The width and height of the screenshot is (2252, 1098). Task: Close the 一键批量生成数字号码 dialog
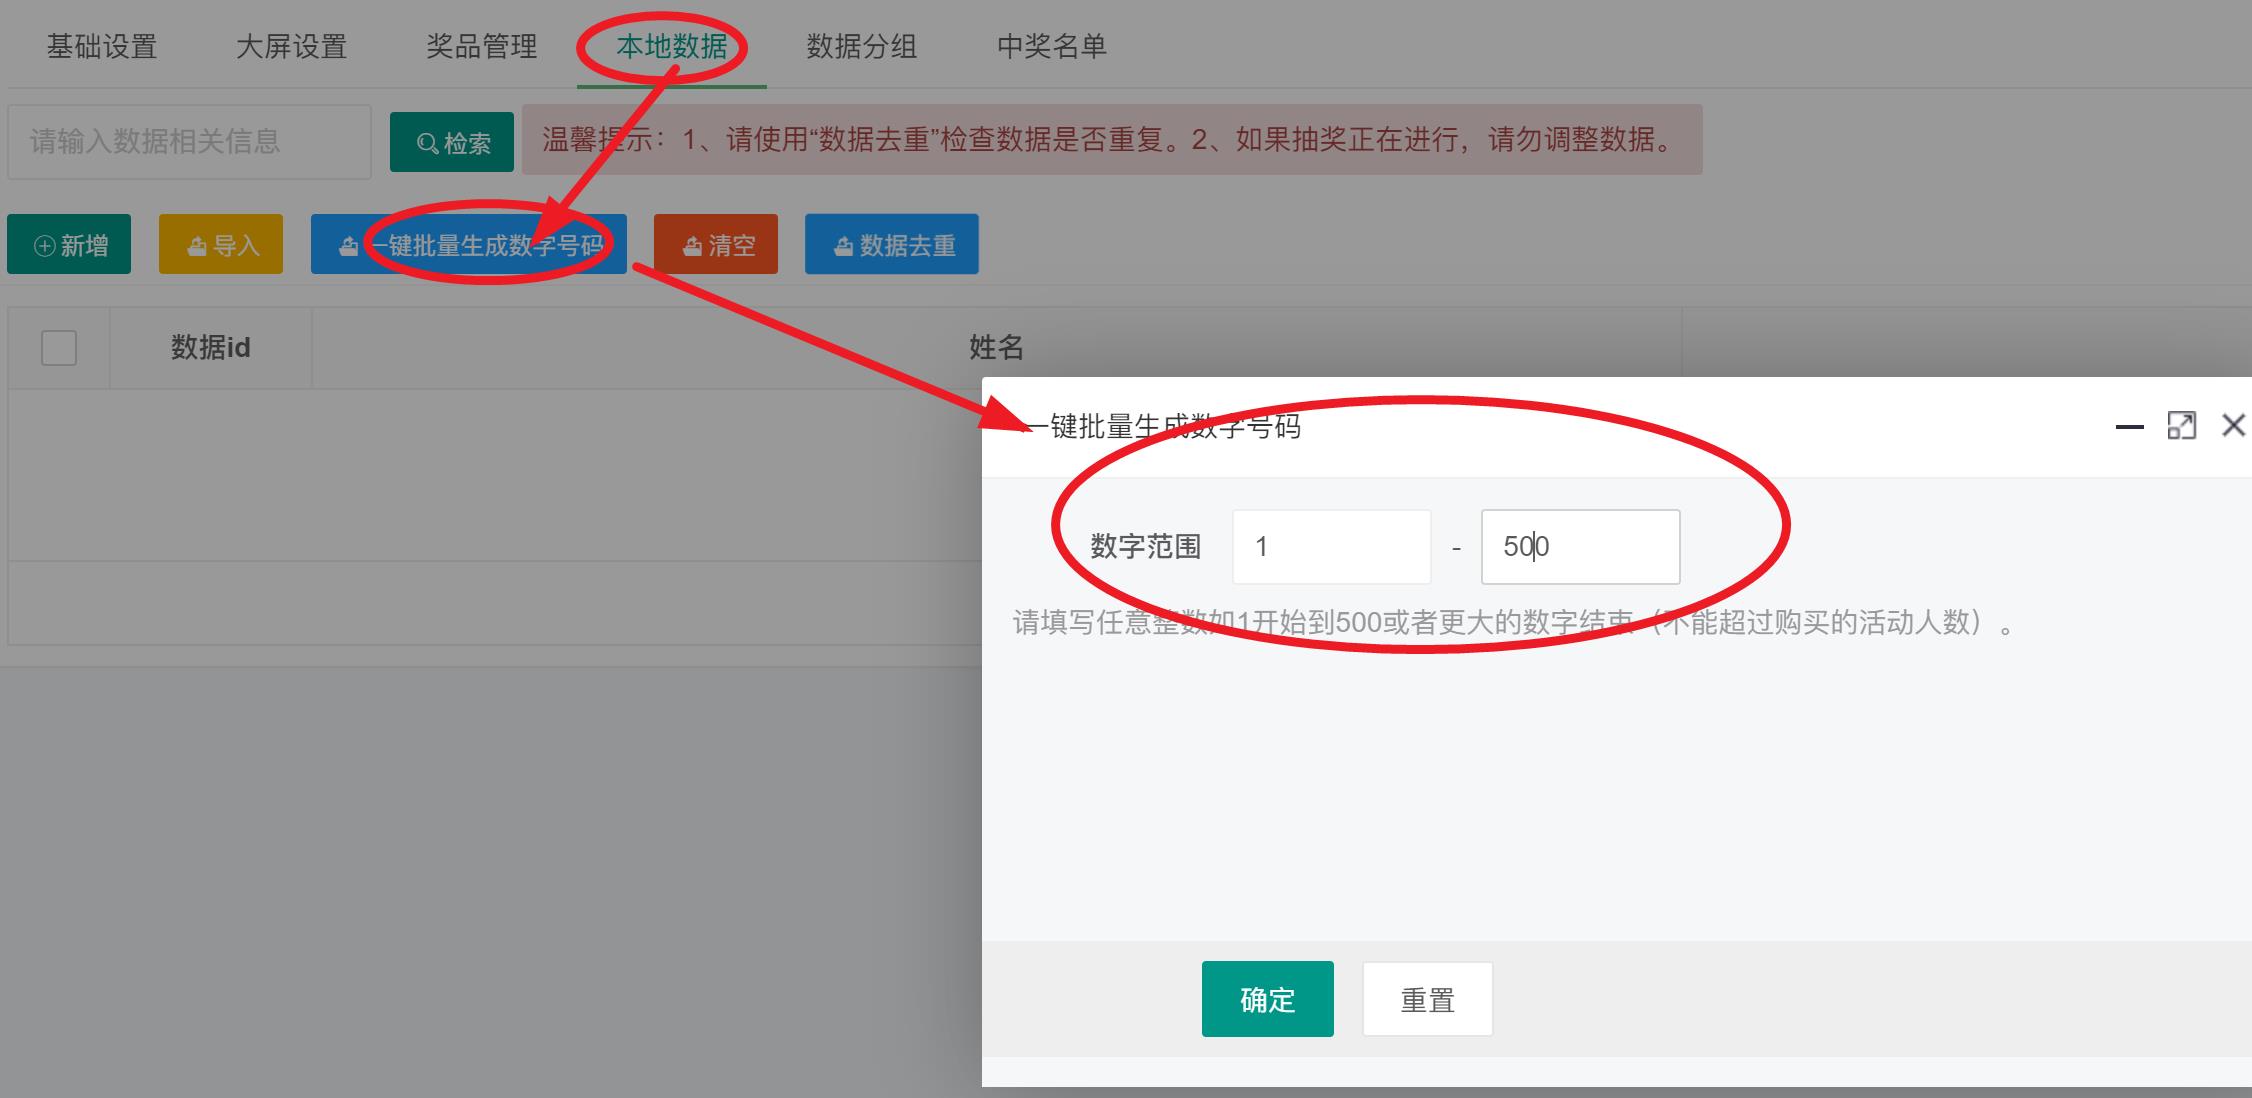[2233, 426]
